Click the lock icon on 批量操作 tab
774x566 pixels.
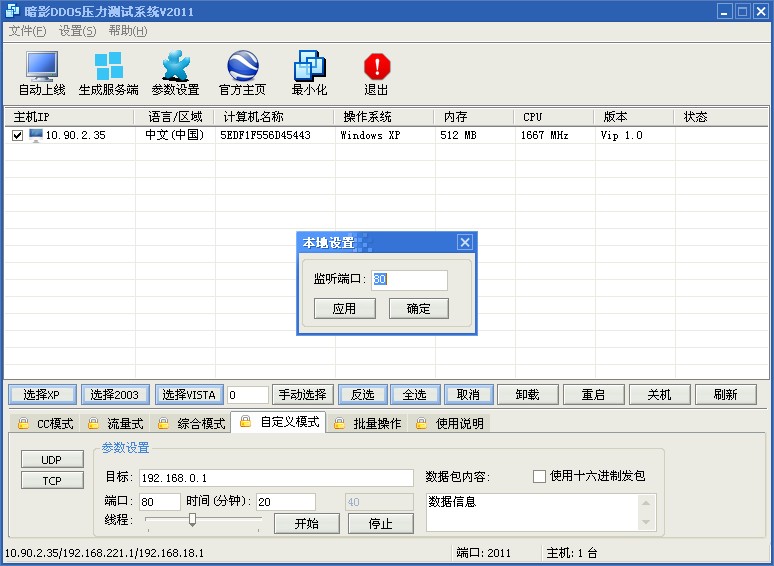click(339, 423)
